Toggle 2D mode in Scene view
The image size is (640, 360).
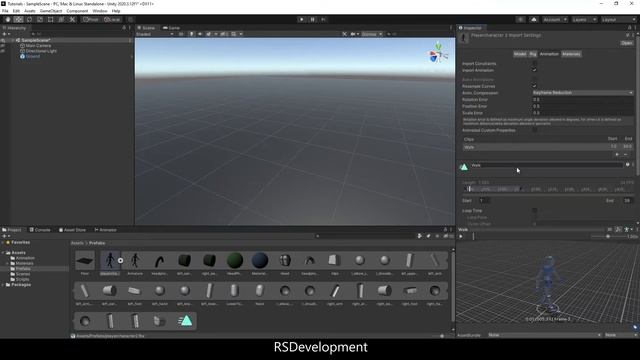(181, 34)
